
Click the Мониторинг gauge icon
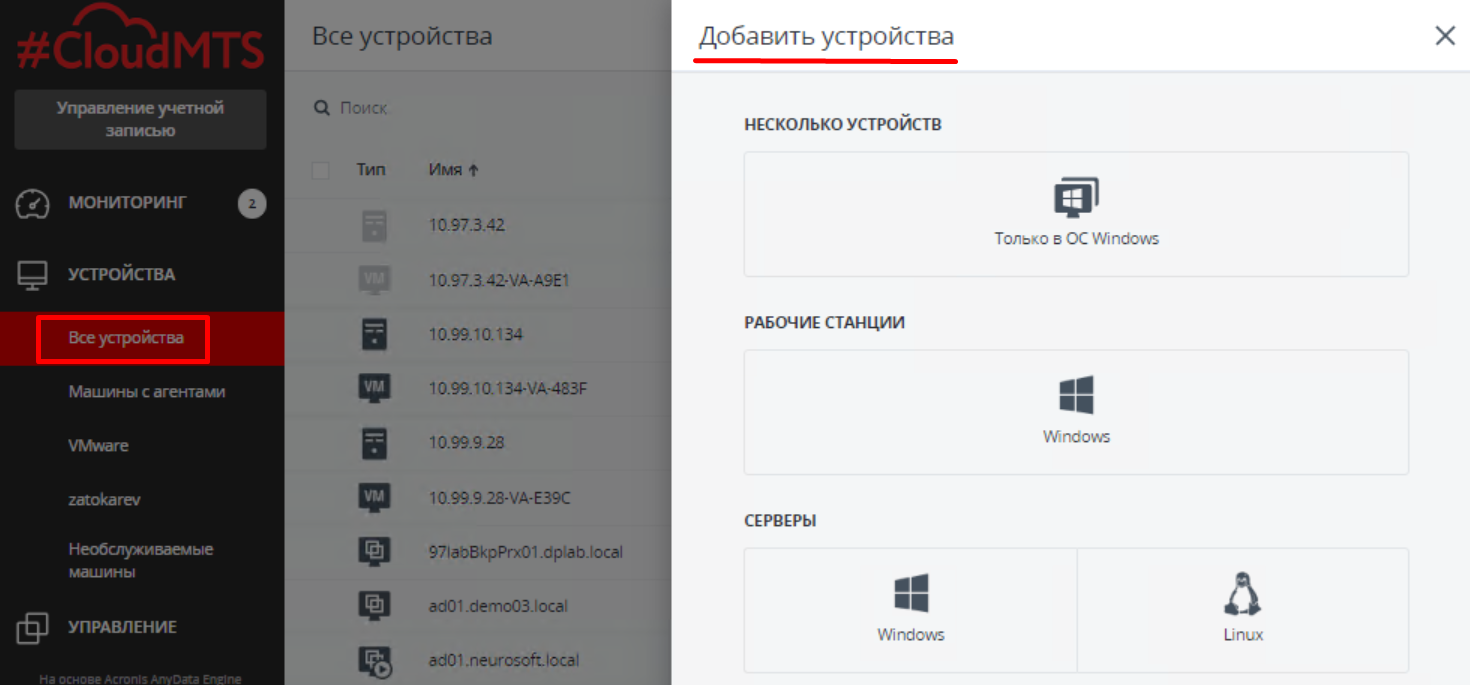click(33, 204)
